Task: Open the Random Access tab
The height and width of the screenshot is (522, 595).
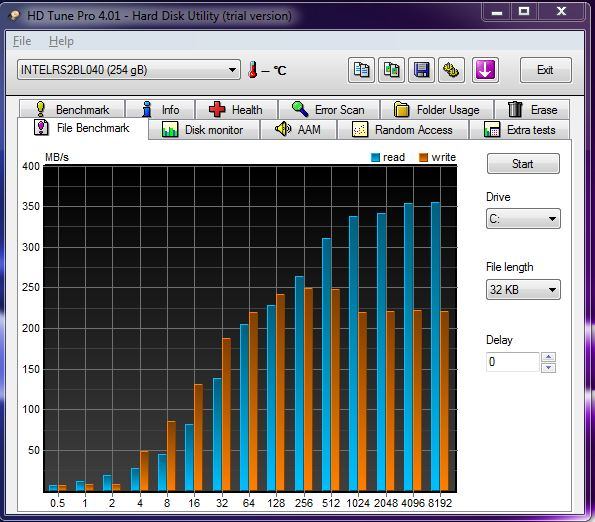Action: (403, 130)
